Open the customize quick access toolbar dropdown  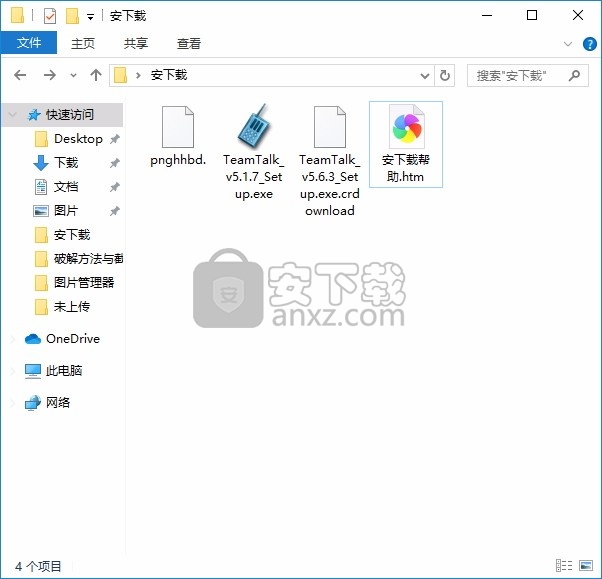pyautogui.click(x=91, y=17)
